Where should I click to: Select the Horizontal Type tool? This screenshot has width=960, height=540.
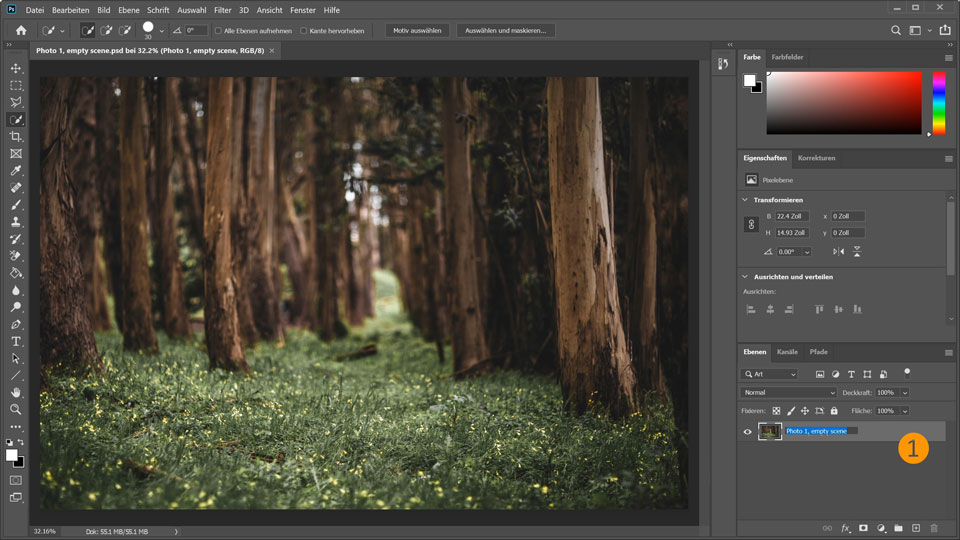point(16,341)
